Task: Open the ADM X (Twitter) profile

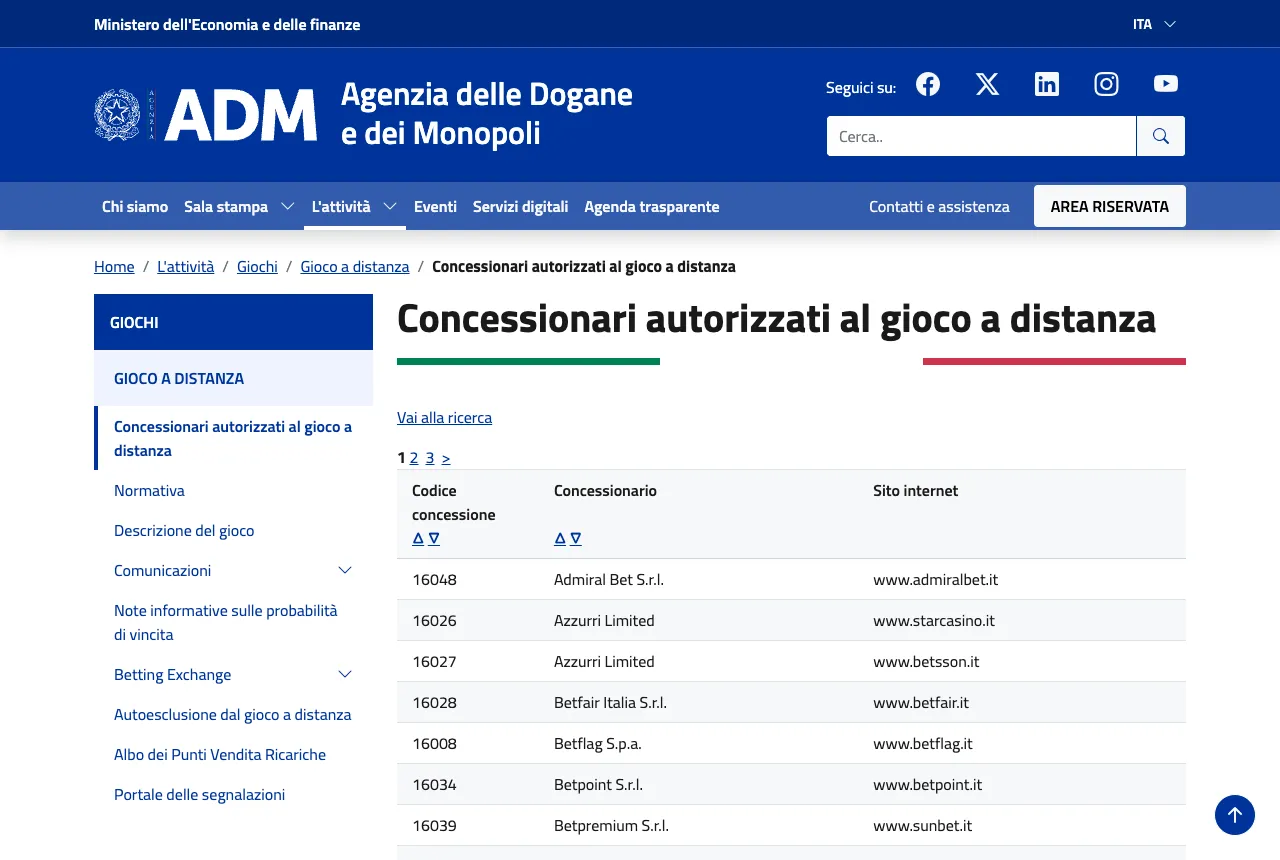Action: (987, 84)
